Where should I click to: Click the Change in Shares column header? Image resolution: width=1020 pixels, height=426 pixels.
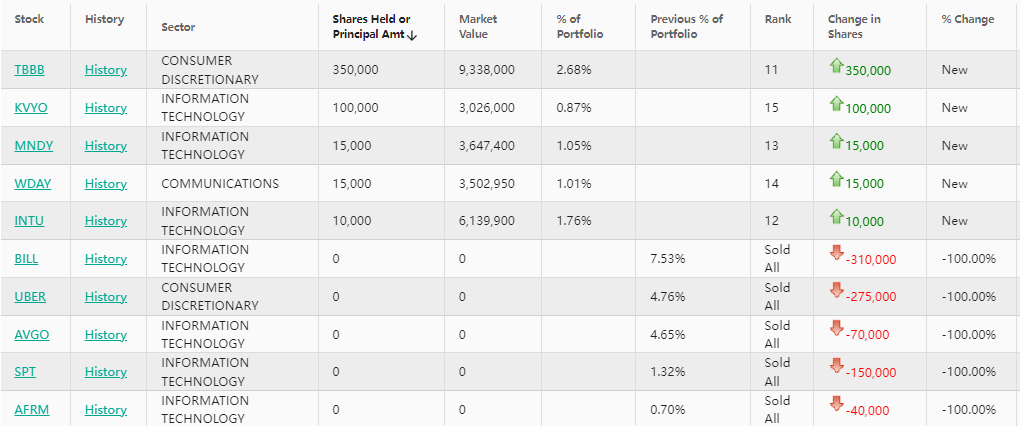[854, 27]
